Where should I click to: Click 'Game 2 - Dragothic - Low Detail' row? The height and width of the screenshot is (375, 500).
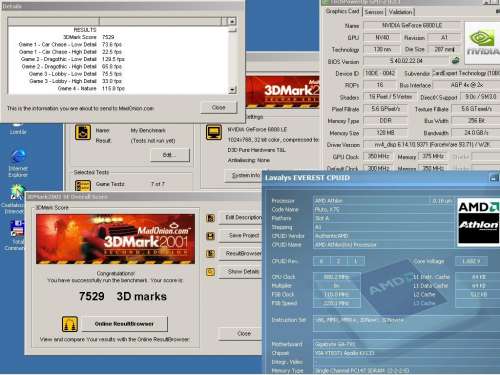pos(72,59)
